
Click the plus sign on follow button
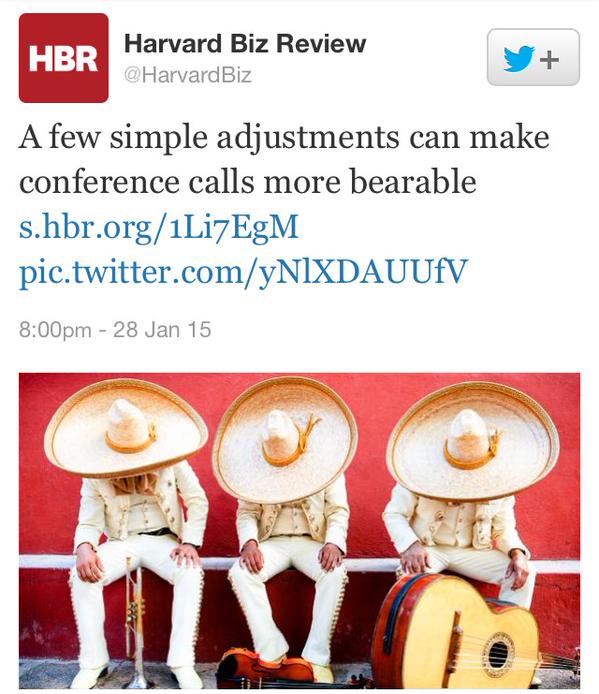pos(549,60)
